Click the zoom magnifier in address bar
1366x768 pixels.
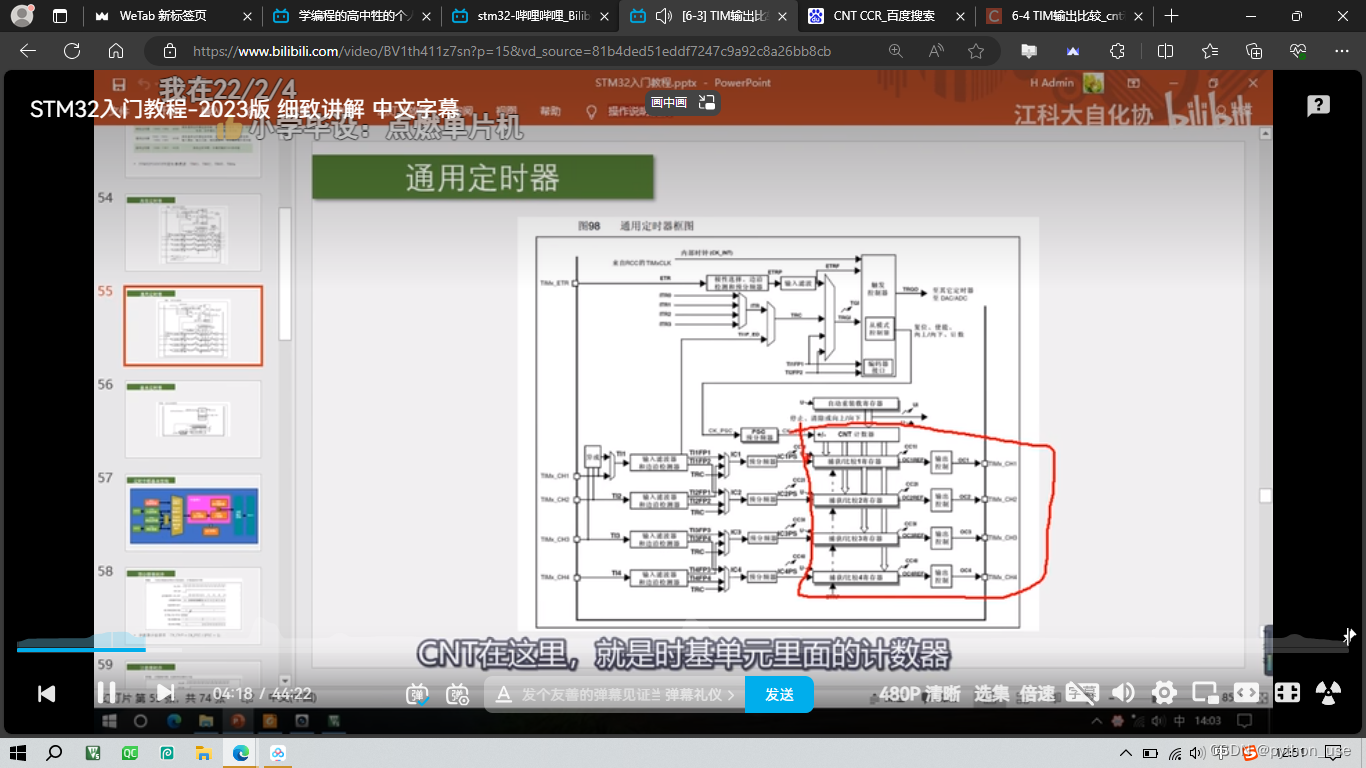pyautogui.click(x=896, y=51)
